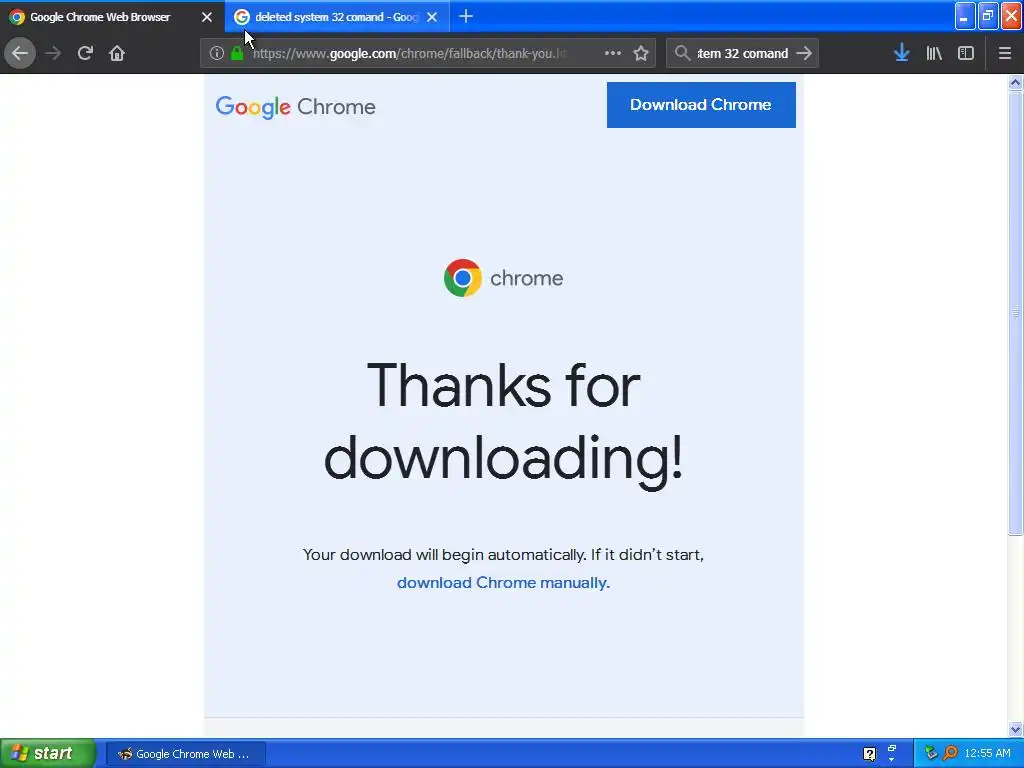Open the browser home page

point(117,53)
